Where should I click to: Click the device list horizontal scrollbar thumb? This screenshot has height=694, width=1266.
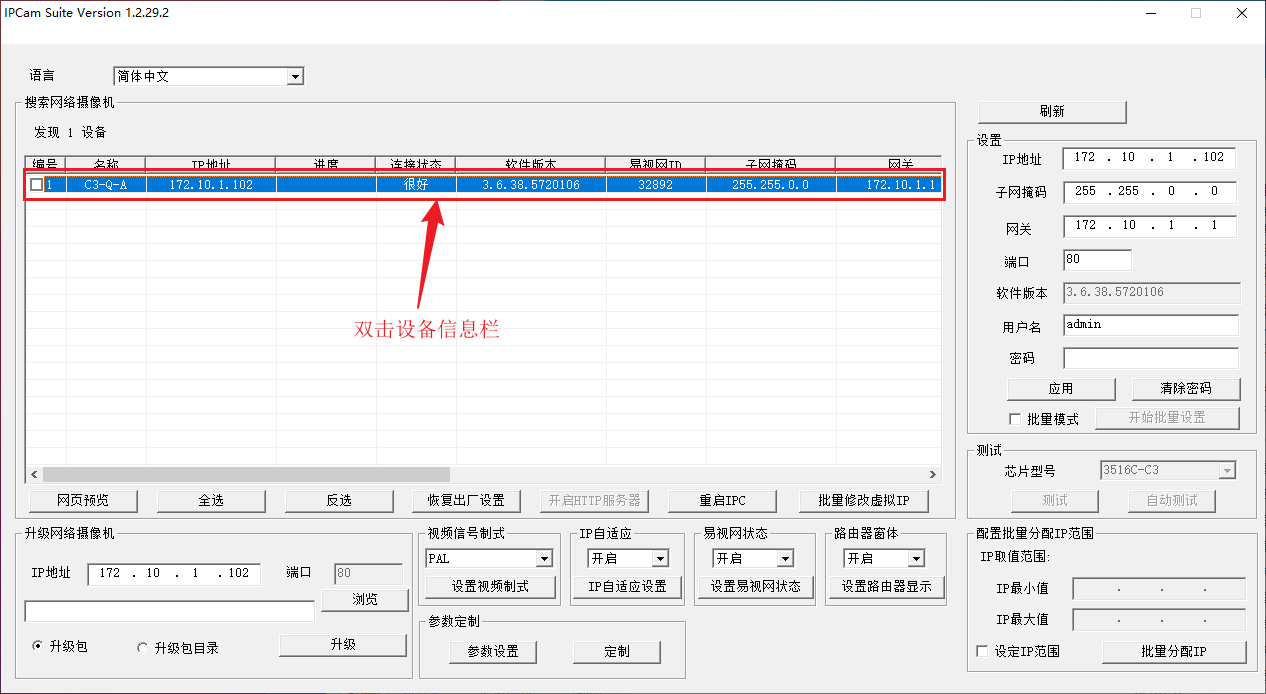pyautogui.click(x=246, y=474)
